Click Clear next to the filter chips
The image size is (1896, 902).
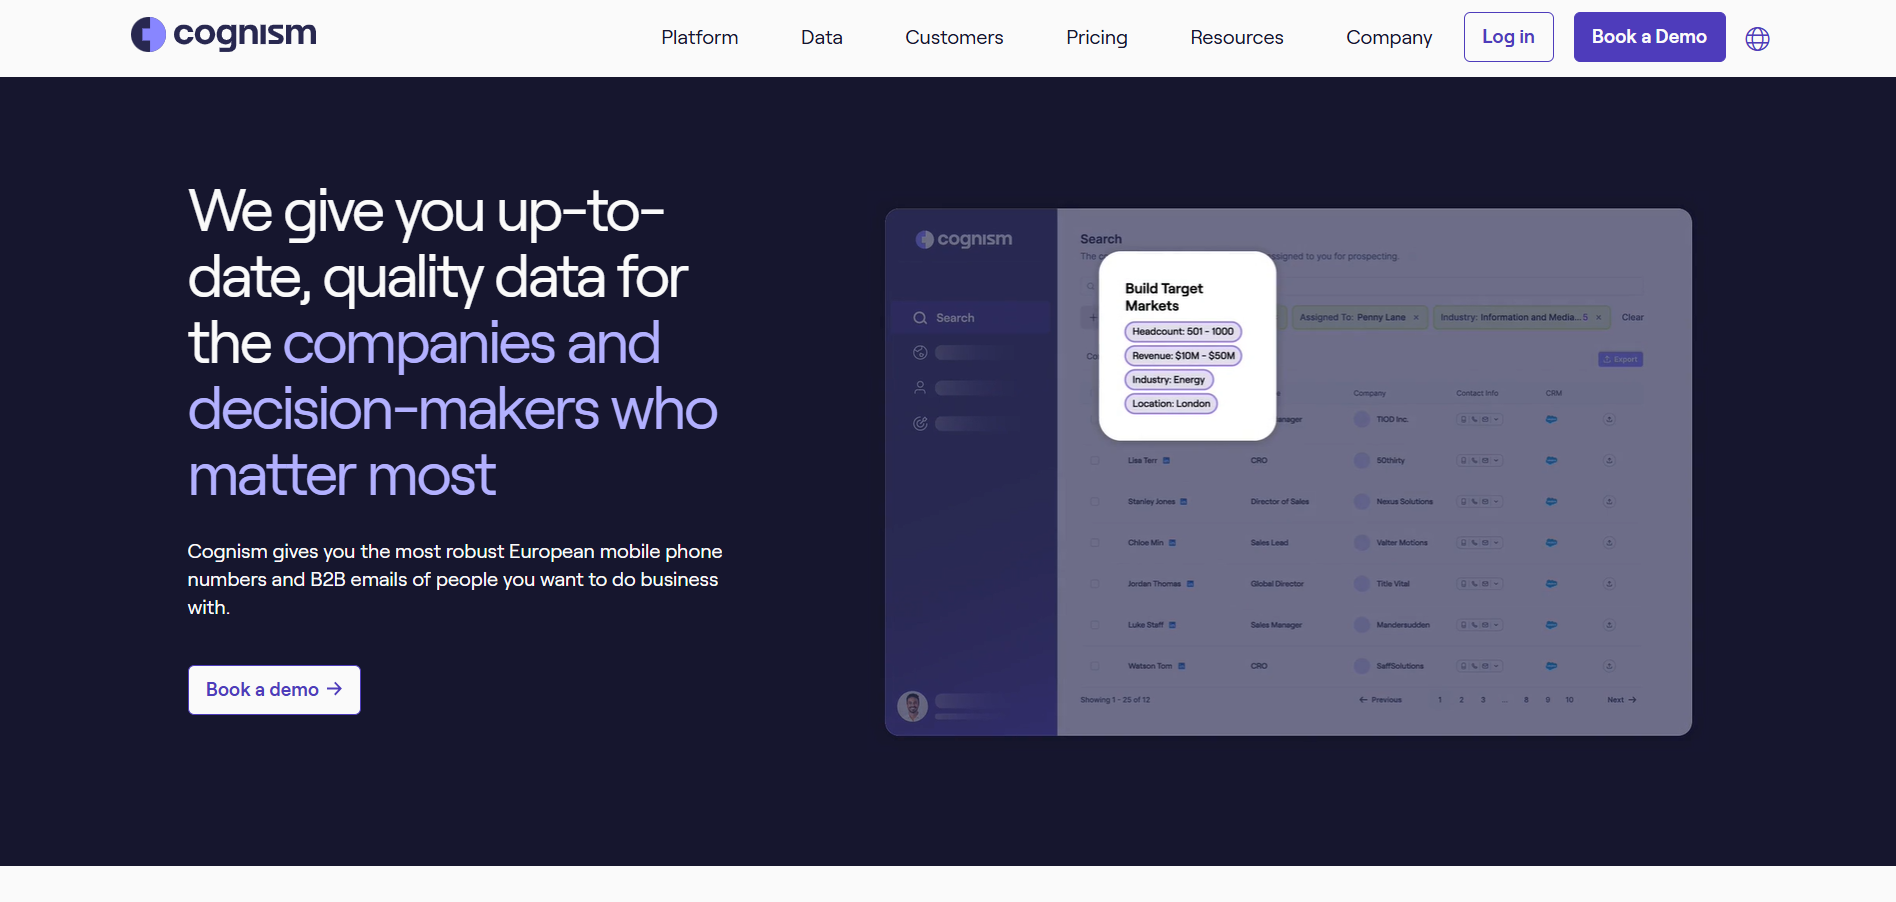(x=1633, y=318)
